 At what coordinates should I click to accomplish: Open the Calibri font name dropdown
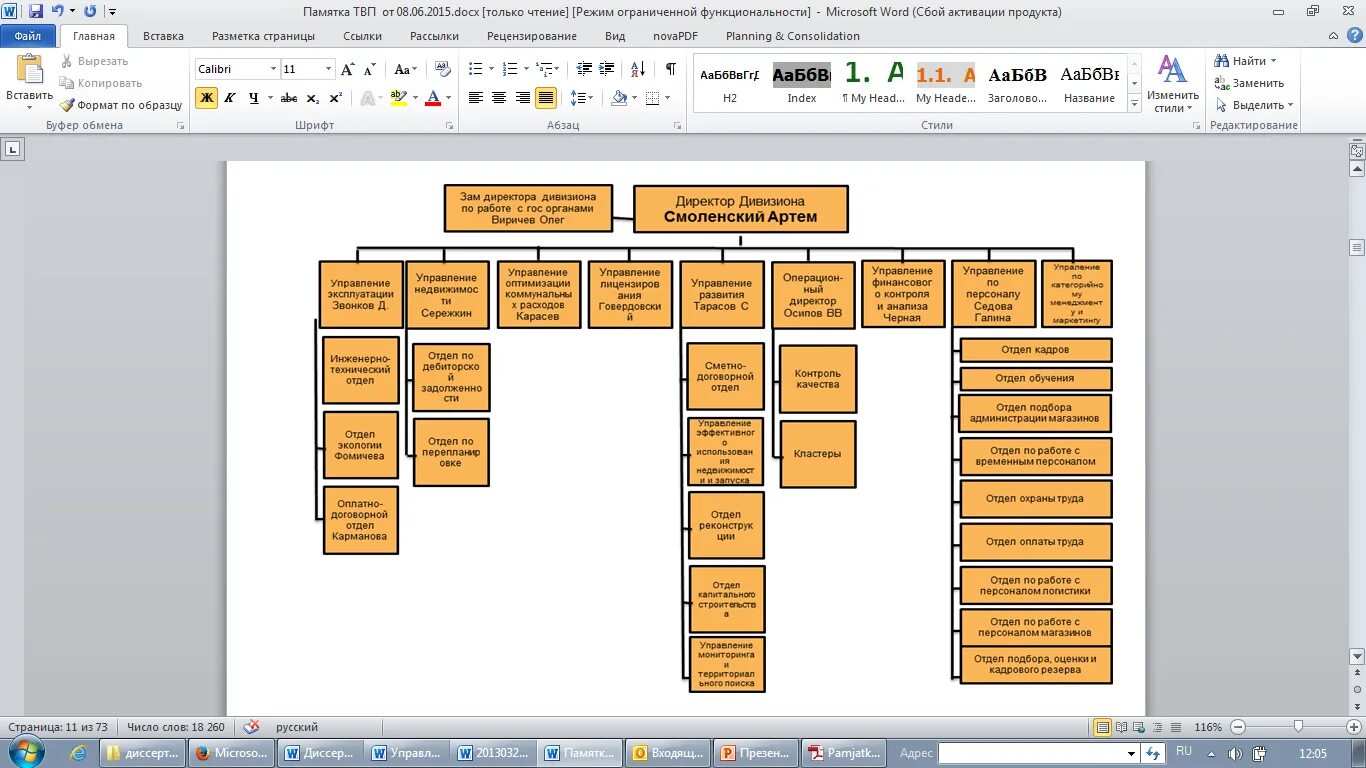point(273,69)
